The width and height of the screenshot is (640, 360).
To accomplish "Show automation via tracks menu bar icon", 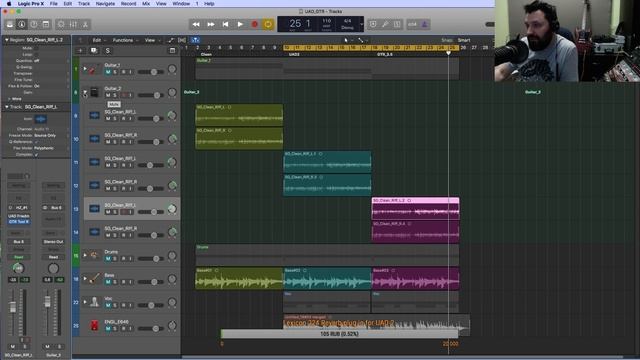I will coord(171,40).
